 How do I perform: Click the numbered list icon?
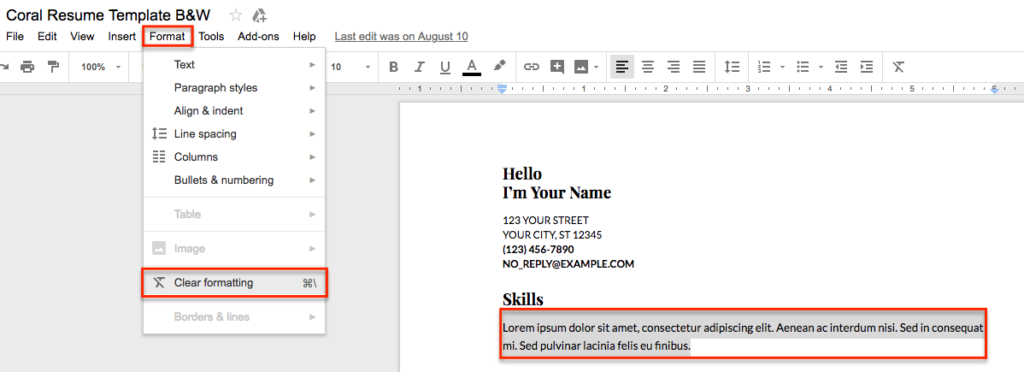[764, 67]
